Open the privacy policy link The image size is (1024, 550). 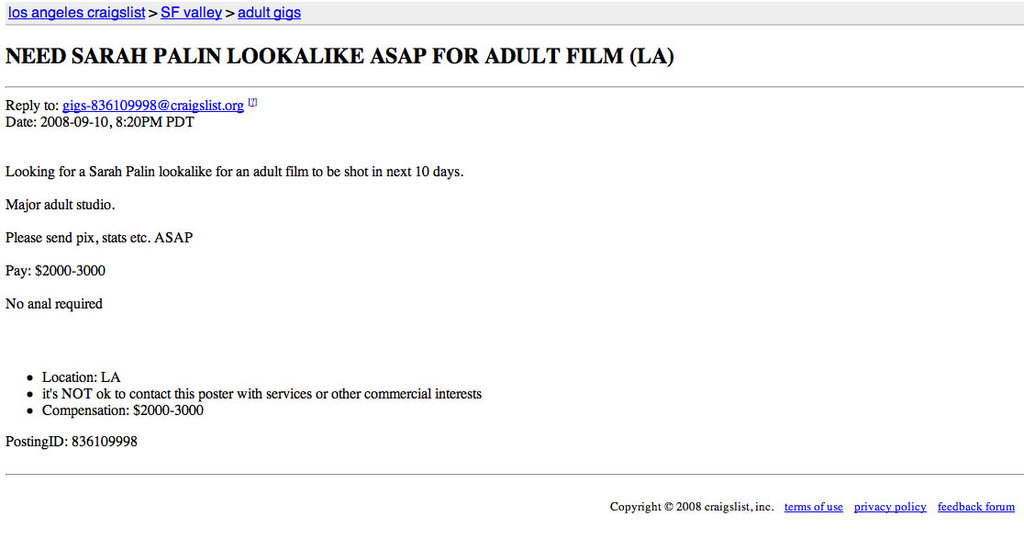tap(890, 507)
